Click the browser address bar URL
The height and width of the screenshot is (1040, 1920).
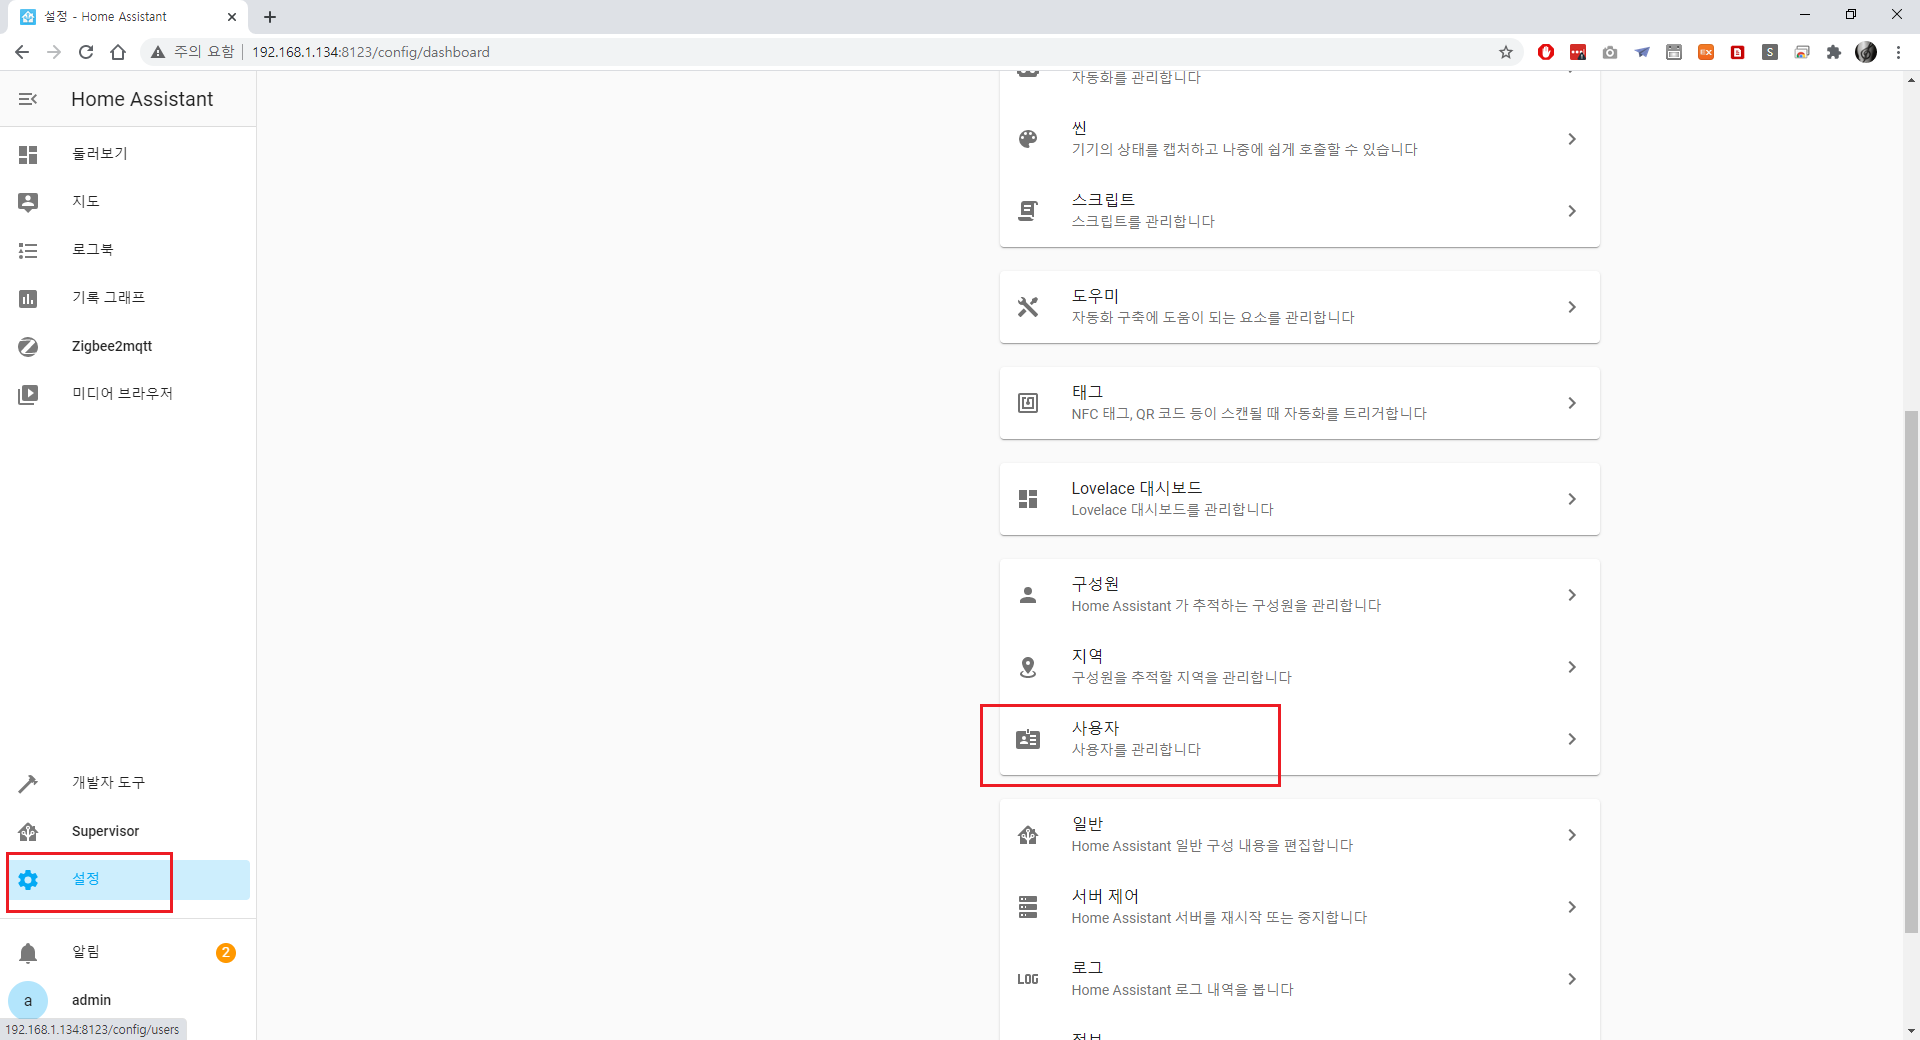pyautogui.click(x=371, y=52)
